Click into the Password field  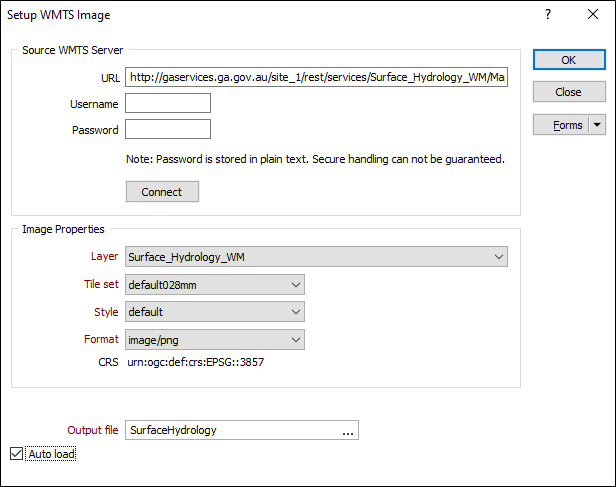(168, 129)
